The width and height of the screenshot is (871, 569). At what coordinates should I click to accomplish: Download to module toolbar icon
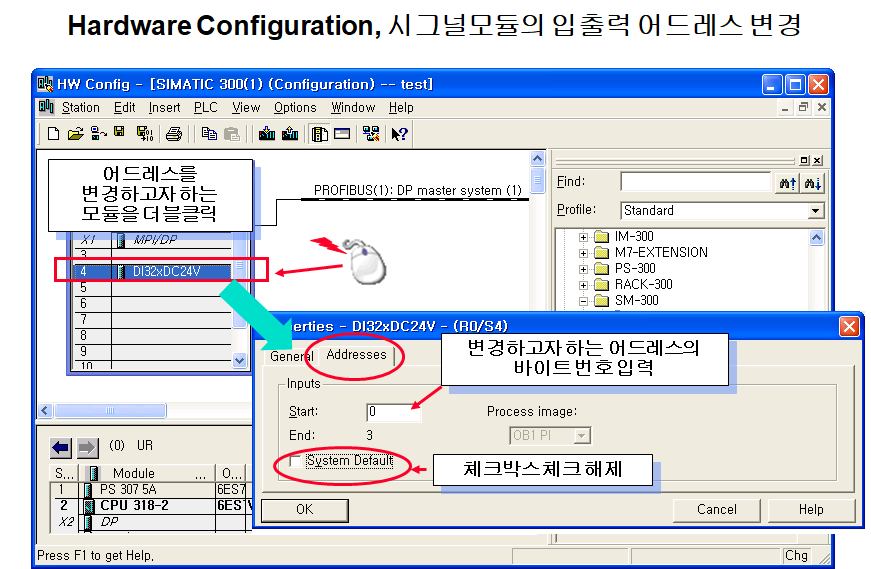coord(267,133)
